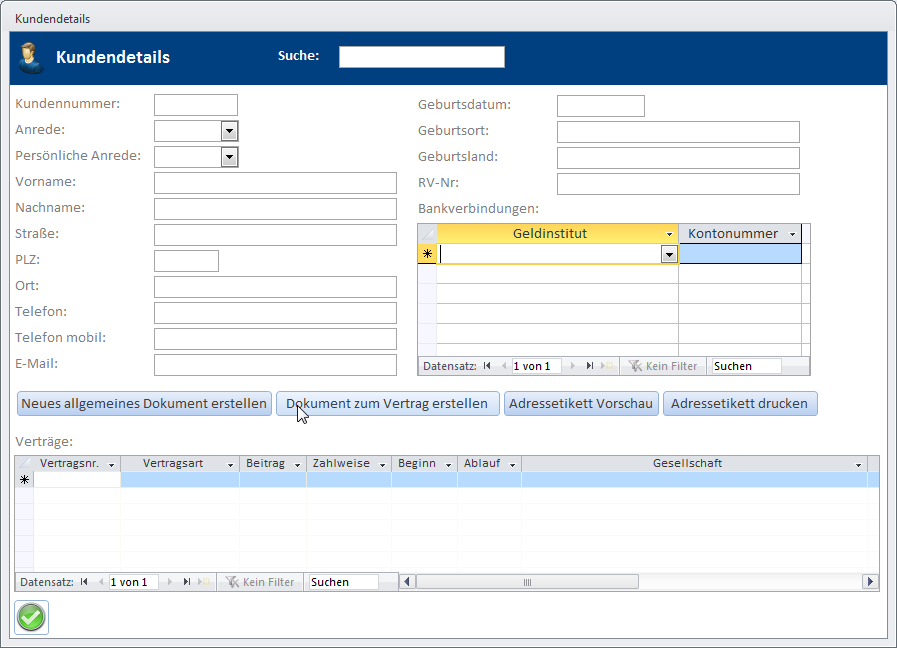This screenshot has width=897, height=648.
Task: Click Adressetikett drucken button
Action: pos(740,404)
